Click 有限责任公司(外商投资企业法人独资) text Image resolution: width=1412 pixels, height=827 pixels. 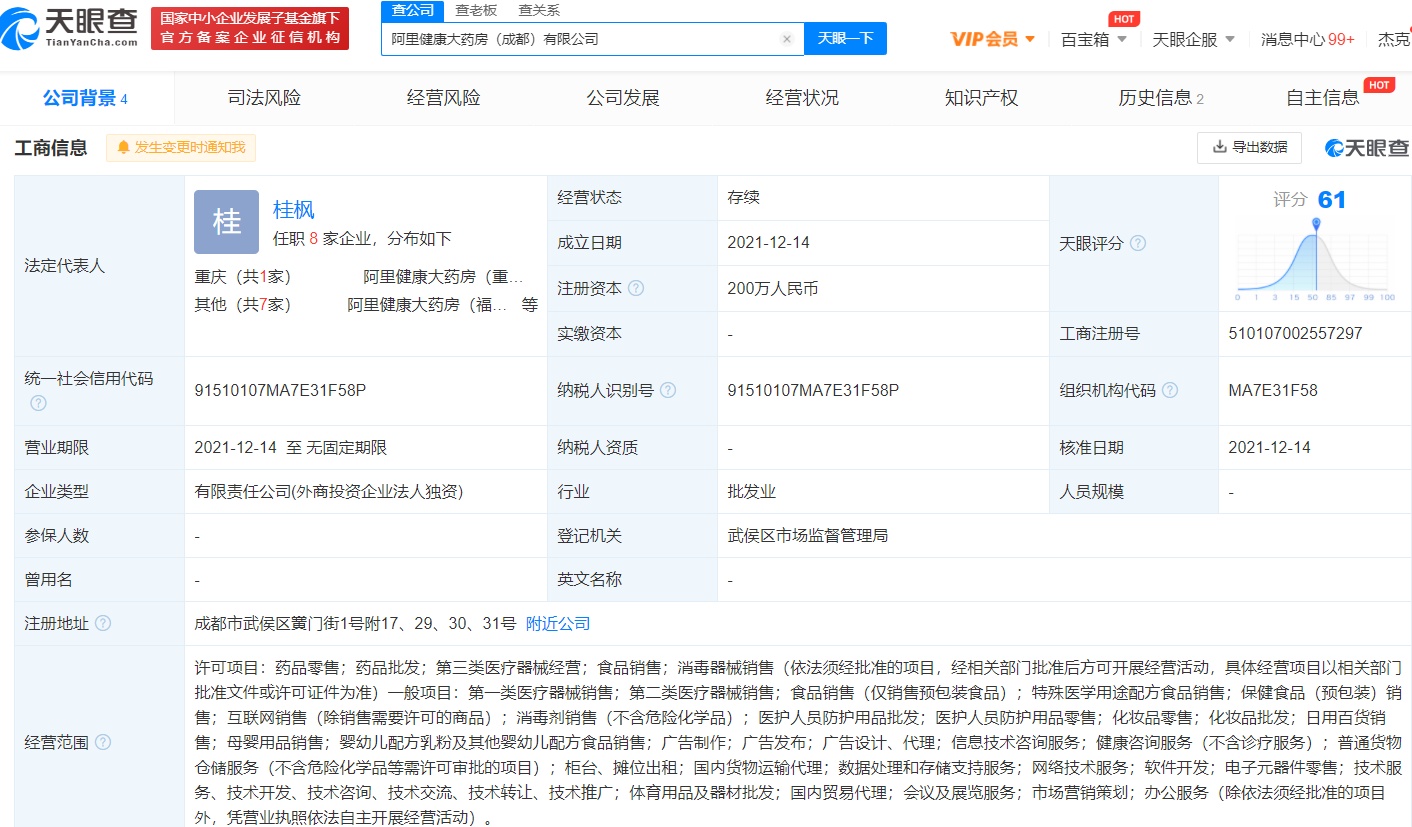[x=329, y=492]
